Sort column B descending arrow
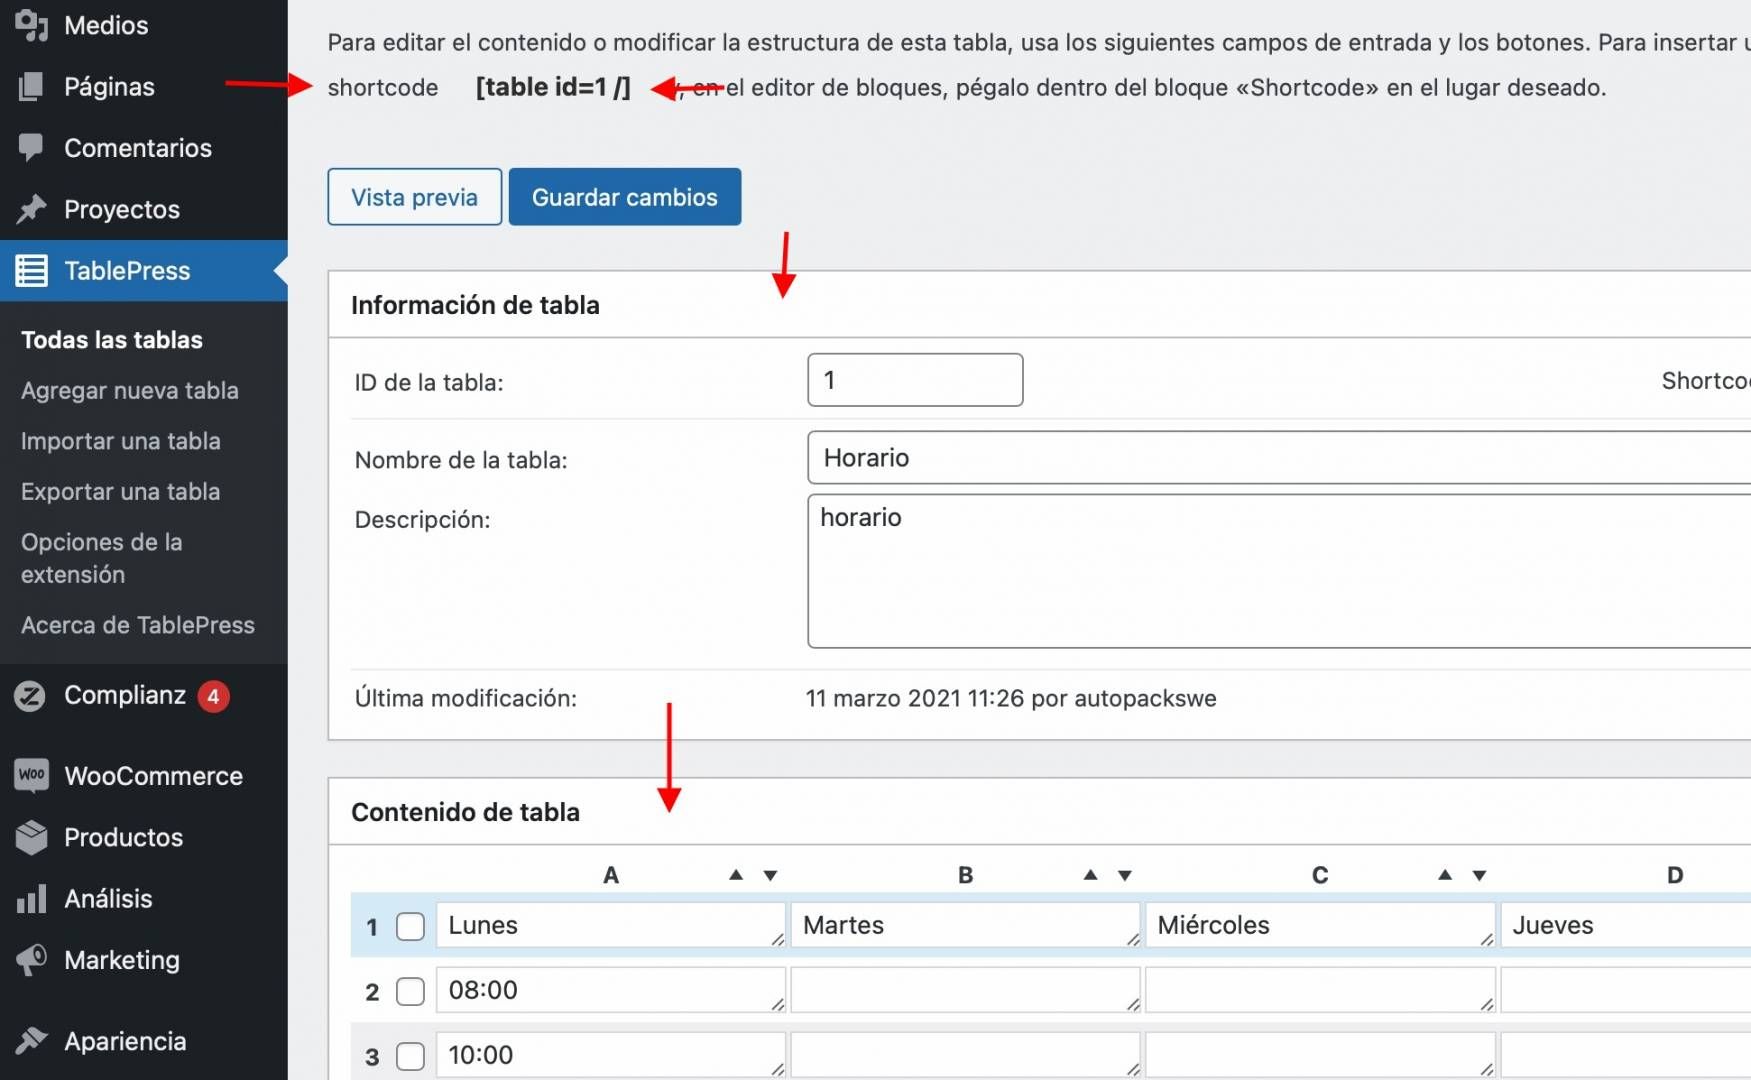The width and height of the screenshot is (1751, 1080). 1125,875
